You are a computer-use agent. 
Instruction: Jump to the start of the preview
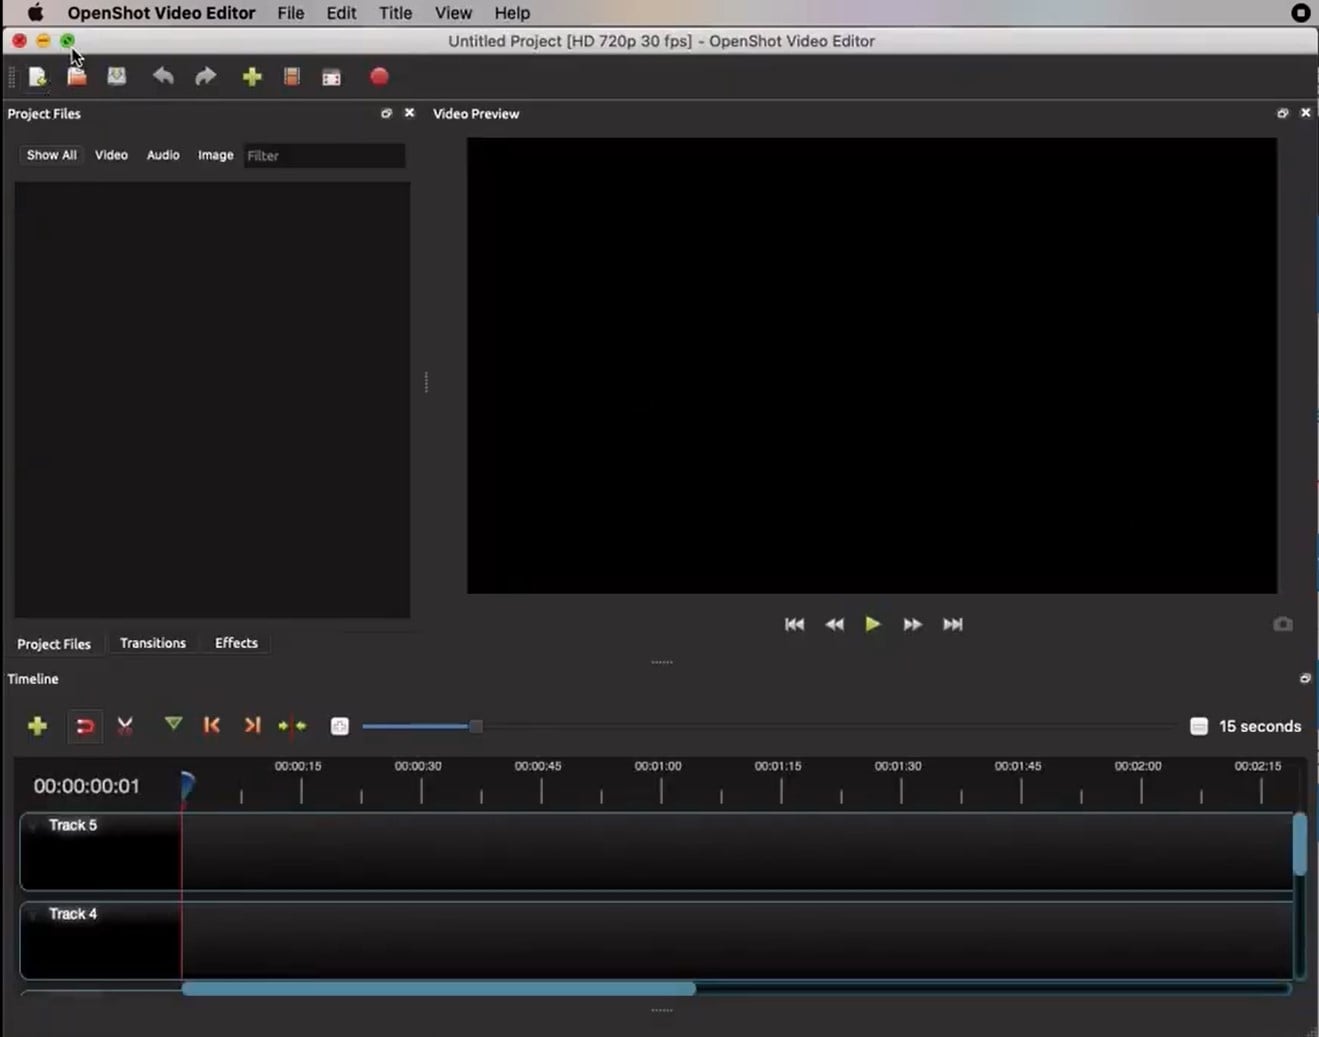pos(794,624)
